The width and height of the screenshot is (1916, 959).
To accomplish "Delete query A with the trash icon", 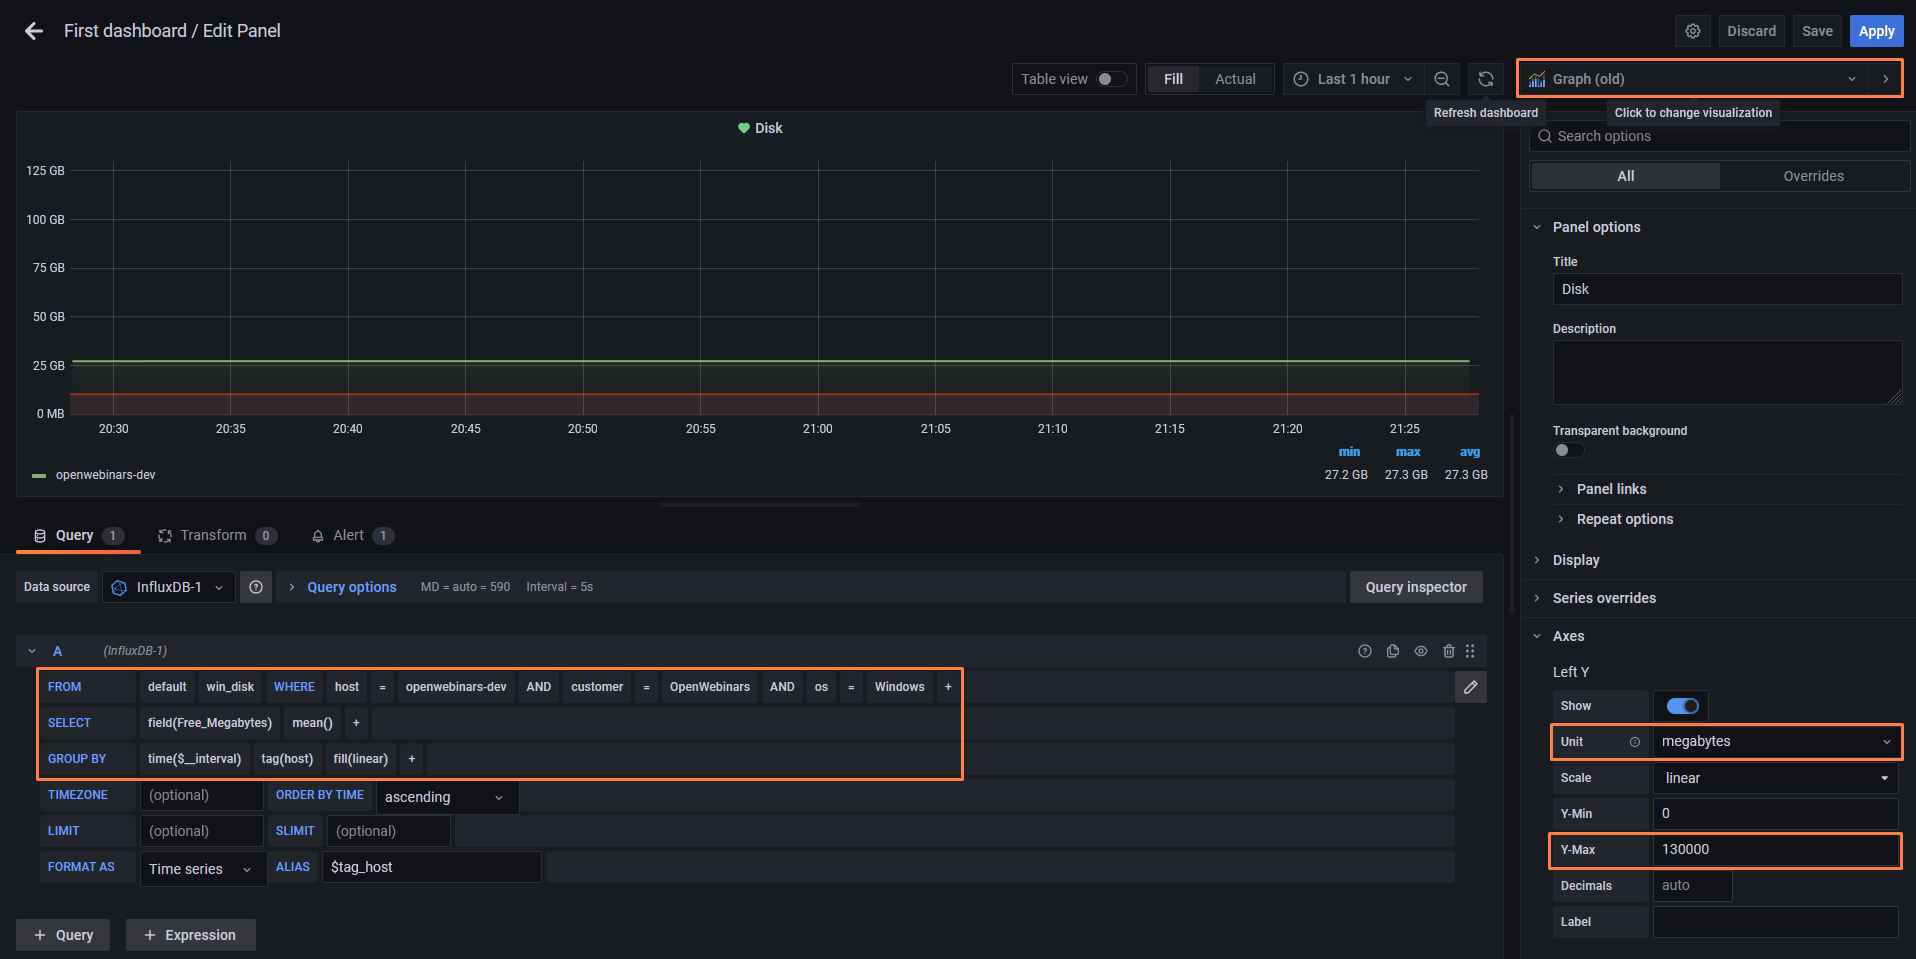I will pyautogui.click(x=1449, y=651).
